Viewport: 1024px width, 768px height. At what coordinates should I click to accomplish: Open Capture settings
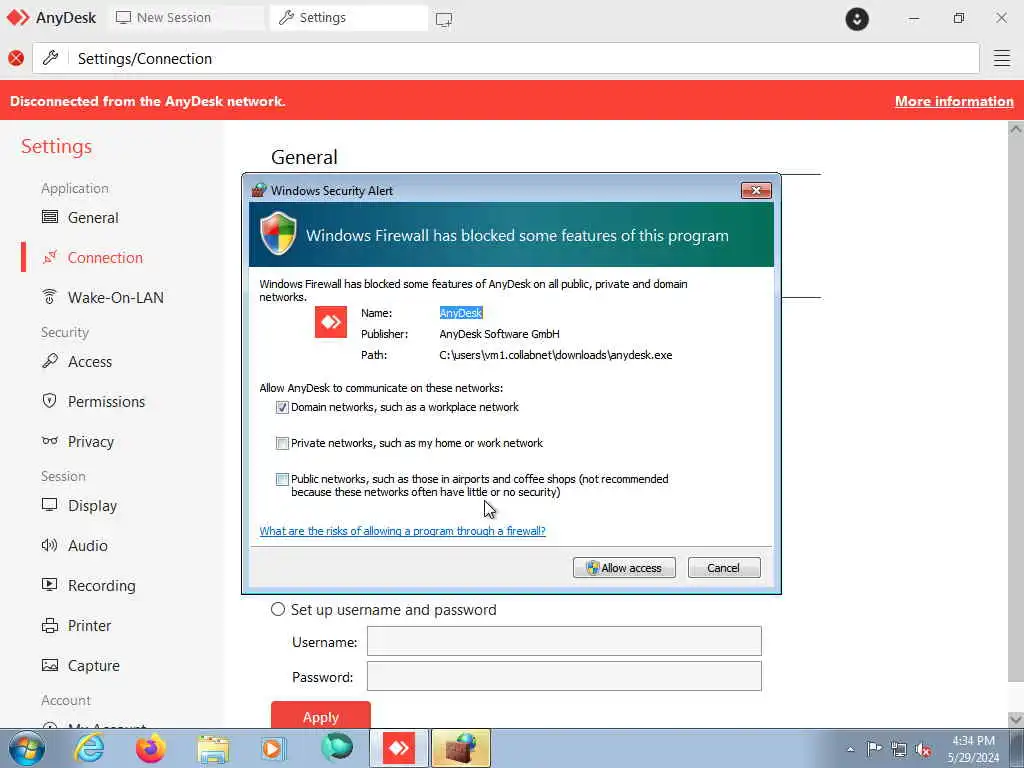click(x=80, y=665)
